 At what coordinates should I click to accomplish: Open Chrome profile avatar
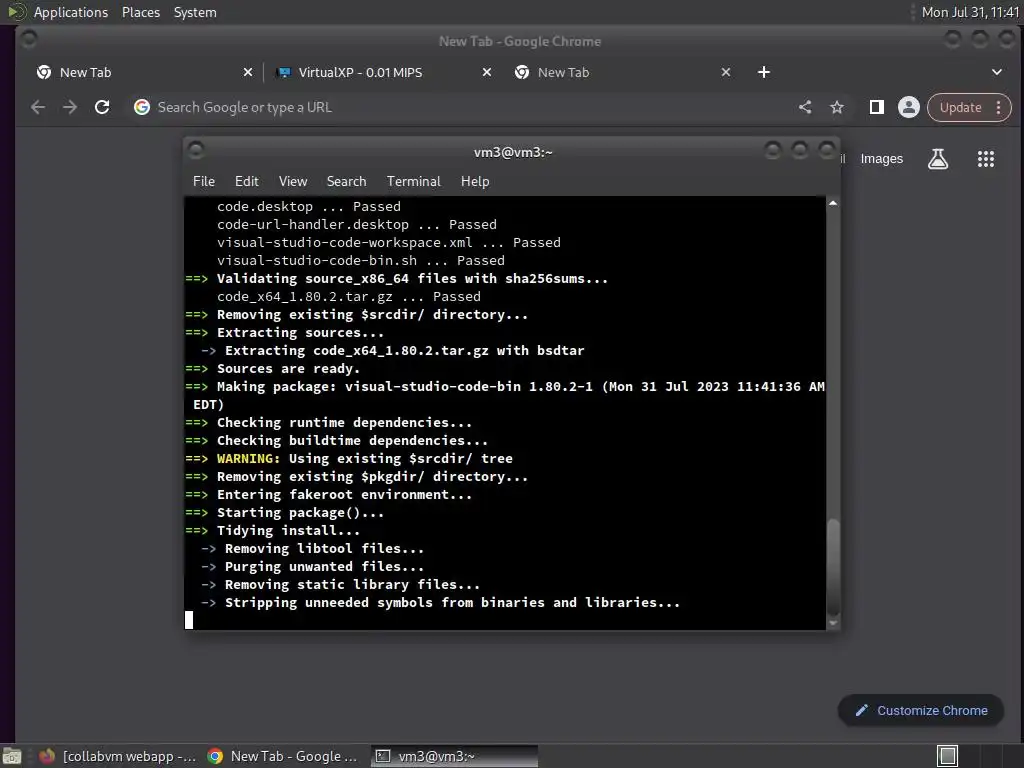click(x=908, y=107)
